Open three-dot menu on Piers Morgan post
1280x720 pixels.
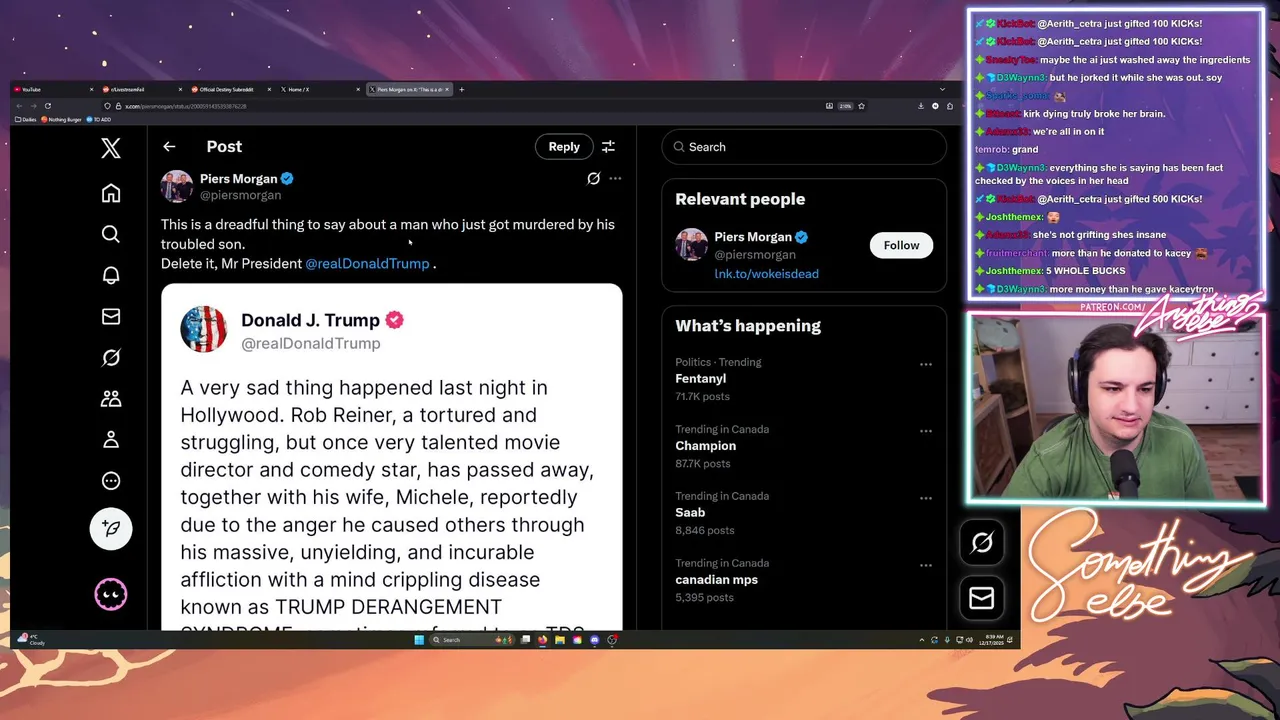[x=615, y=178]
